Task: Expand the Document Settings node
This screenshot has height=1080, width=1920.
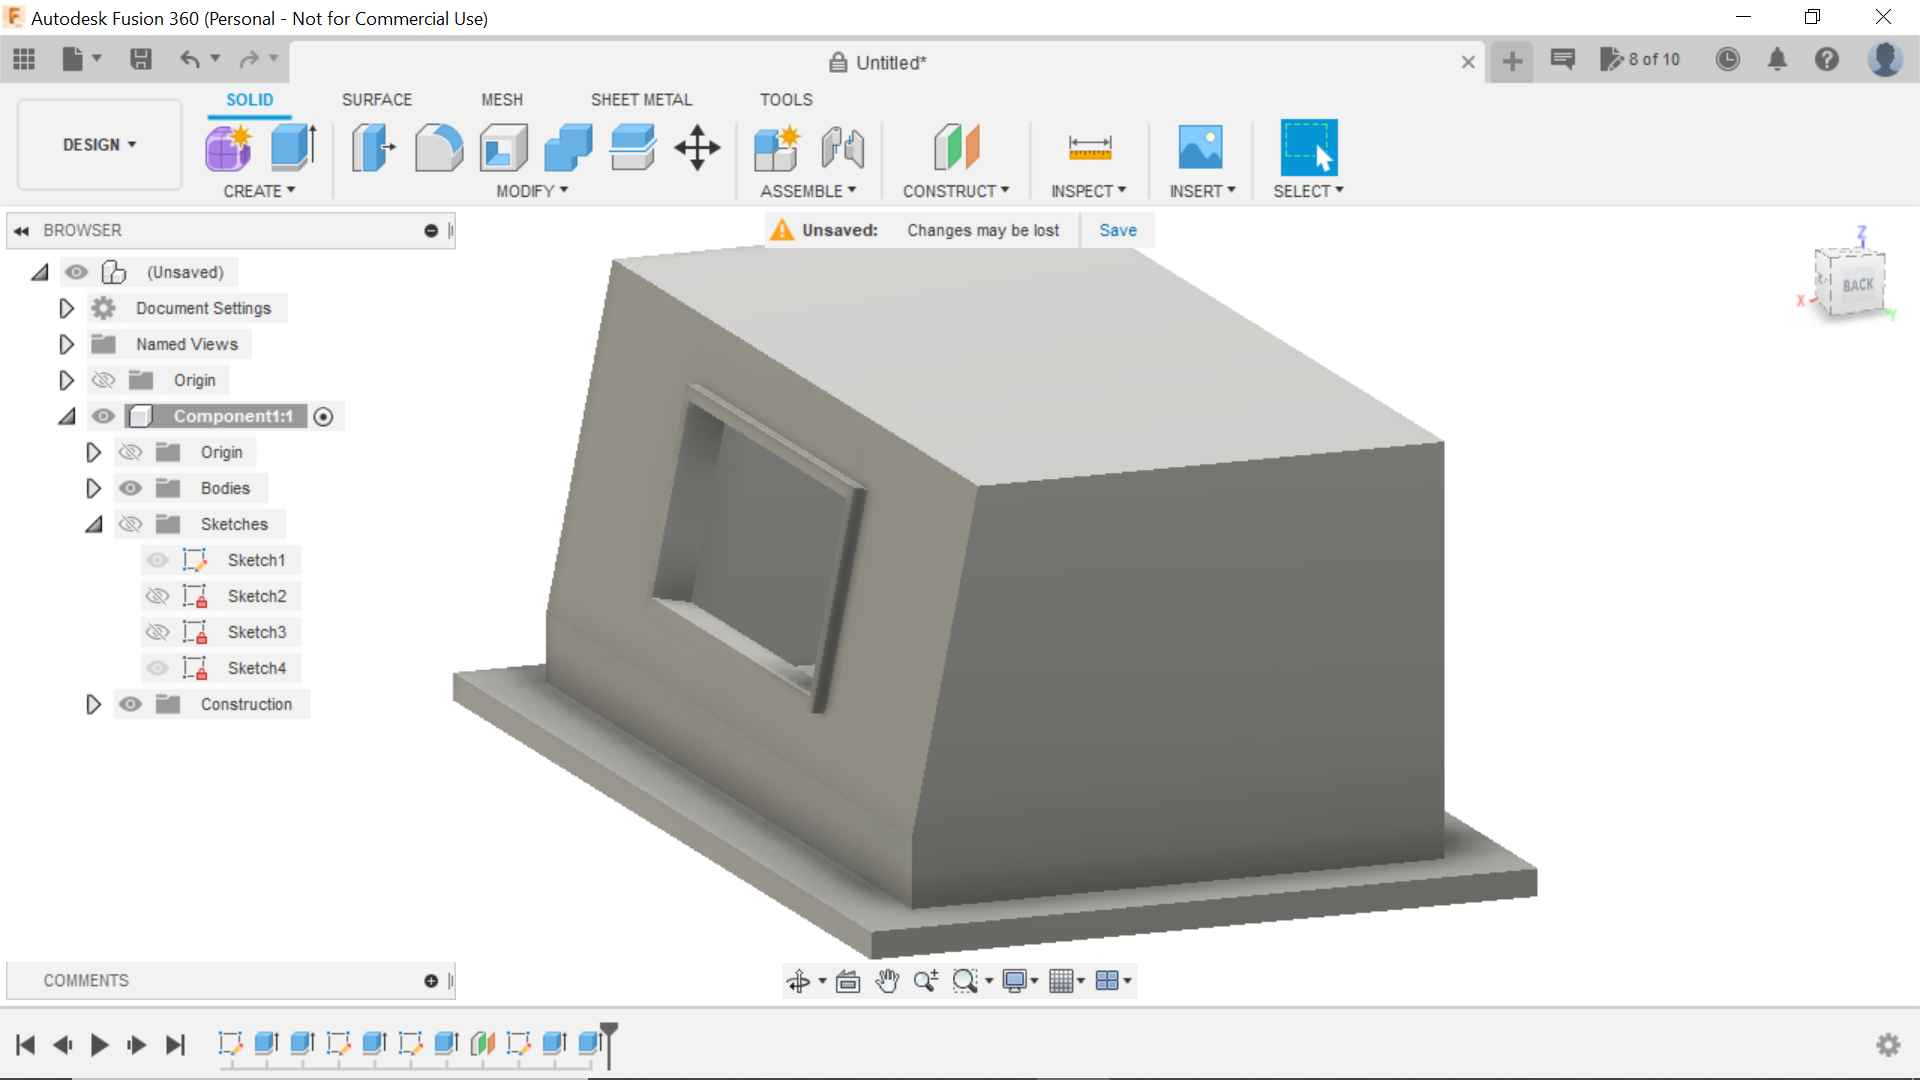Action: [66, 308]
